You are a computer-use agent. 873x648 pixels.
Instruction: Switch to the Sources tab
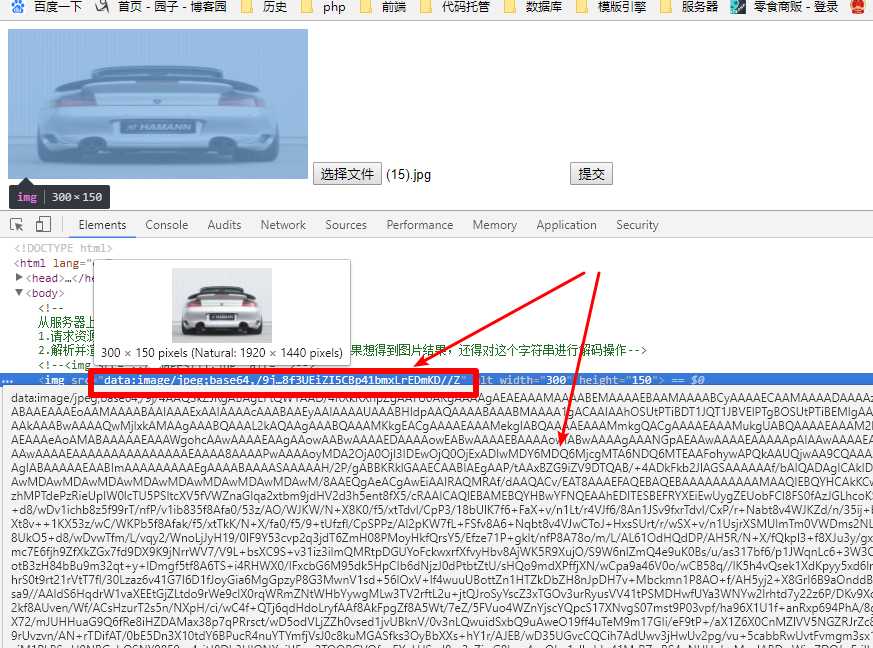(x=346, y=225)
